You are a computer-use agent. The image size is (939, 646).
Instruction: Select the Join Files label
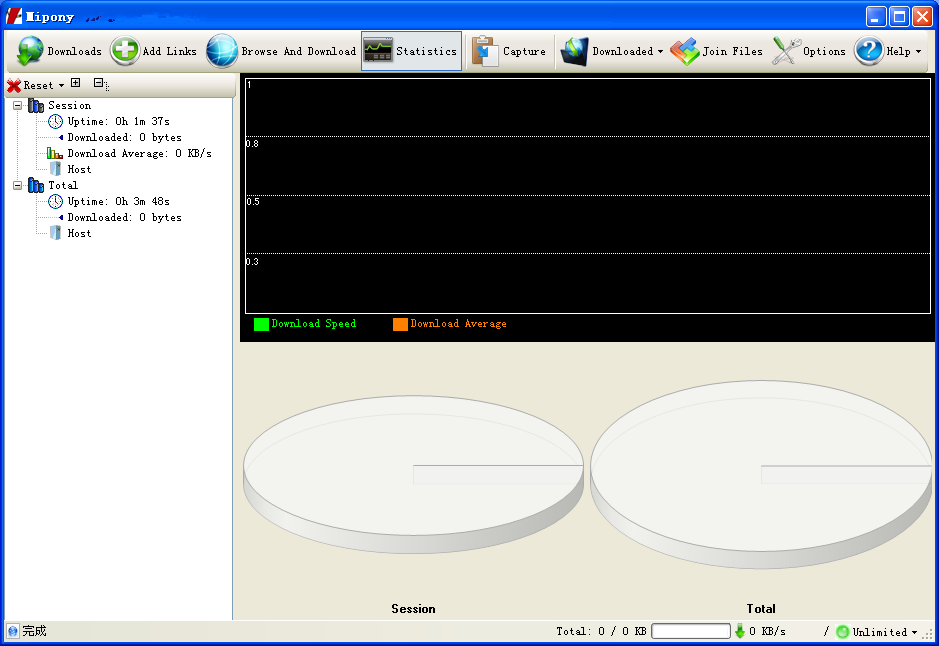coord(733,51)
